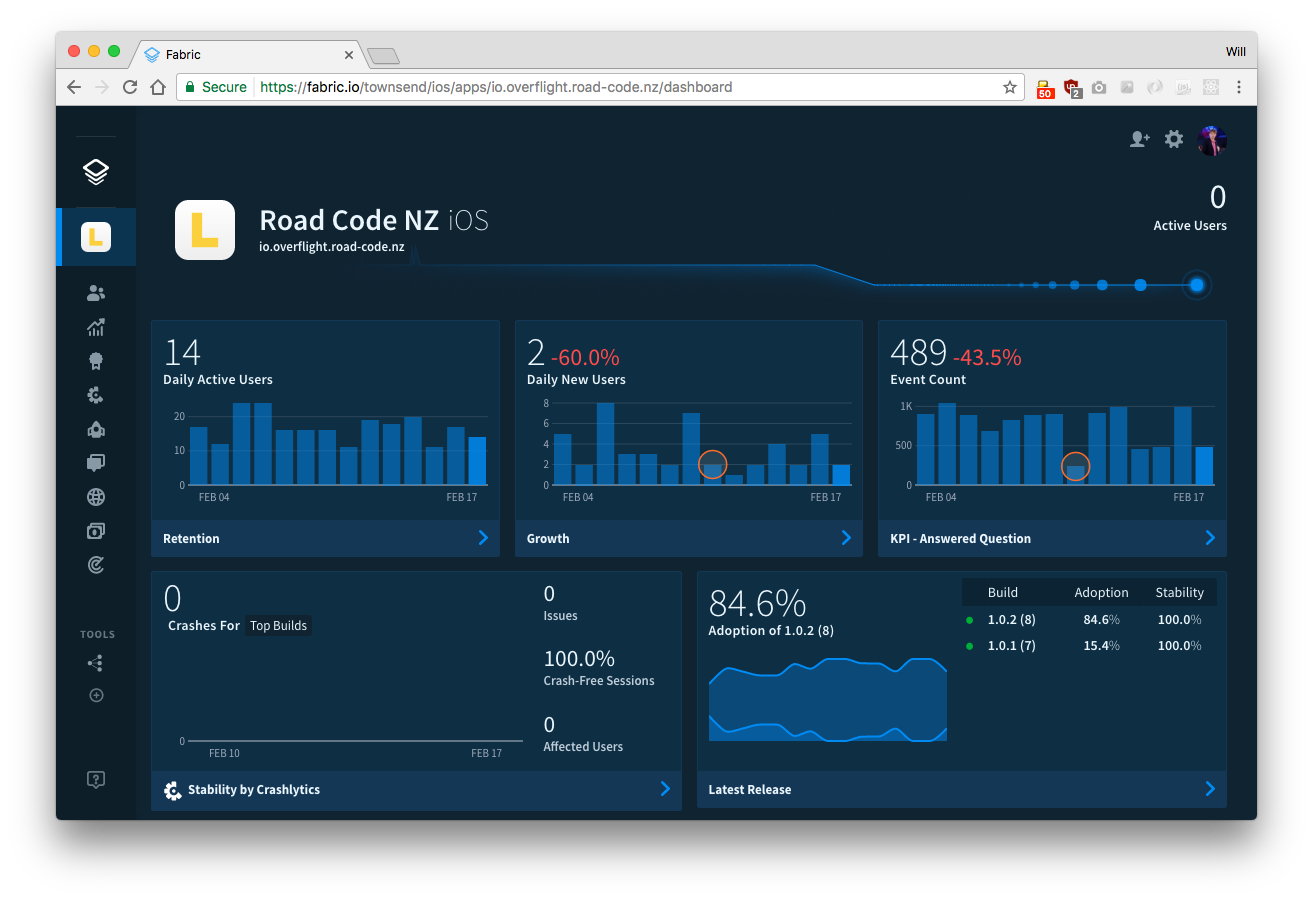Viewport: 1313px width, 900px height.
Task: Open the share nodes tool icon
Action: point(96,663)
